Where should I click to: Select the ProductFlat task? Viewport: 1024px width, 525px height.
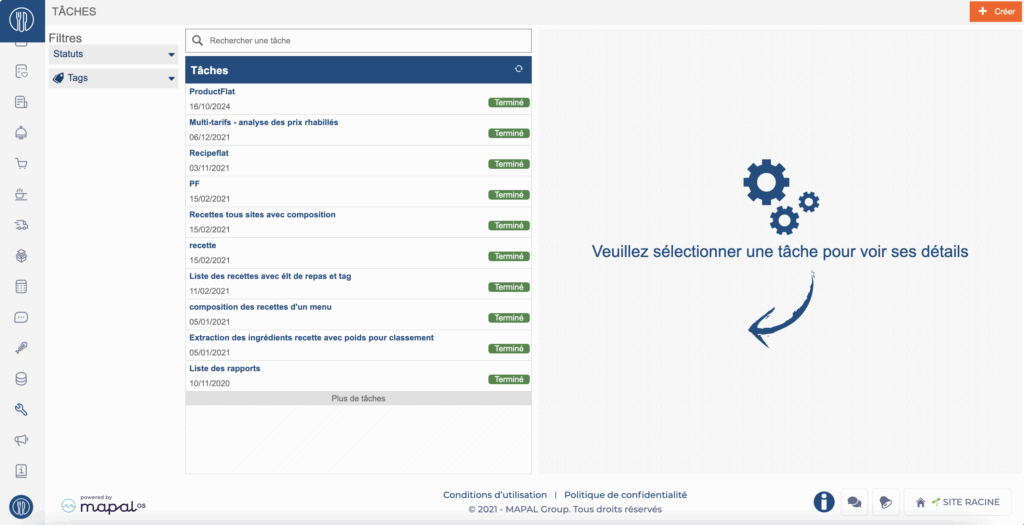click(212, 92)
